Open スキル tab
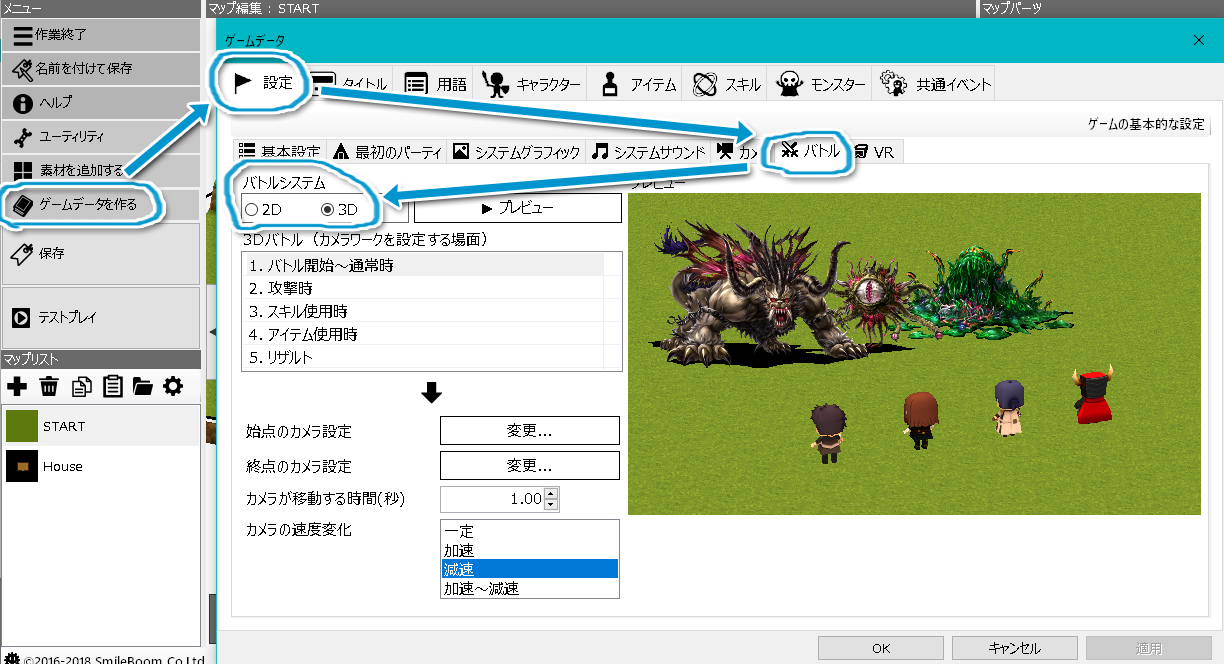Image resolution: width=1224 pixels, height=664 pixels. [726, 85]
